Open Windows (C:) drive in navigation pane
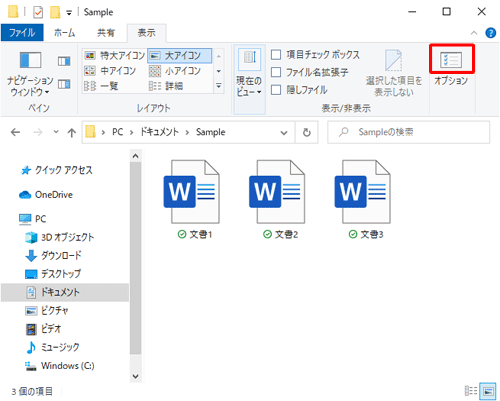The image size is (500, 401). pos(60,366)
